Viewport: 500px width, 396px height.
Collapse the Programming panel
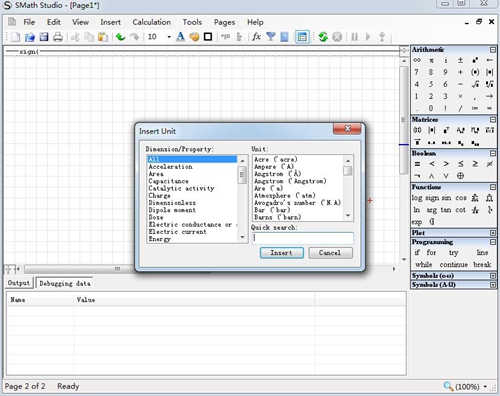click(493, 242)
